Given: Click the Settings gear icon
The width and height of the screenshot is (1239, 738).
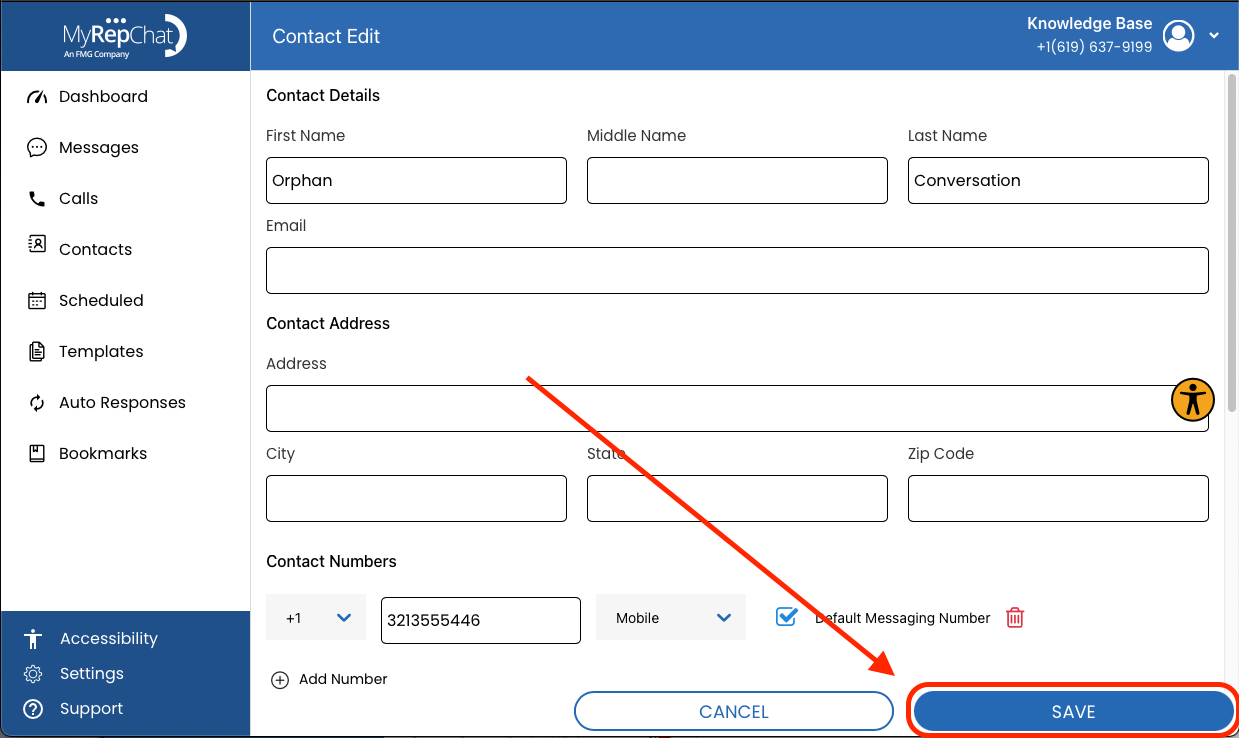Looking at the screenshot, I should (33, 674).
